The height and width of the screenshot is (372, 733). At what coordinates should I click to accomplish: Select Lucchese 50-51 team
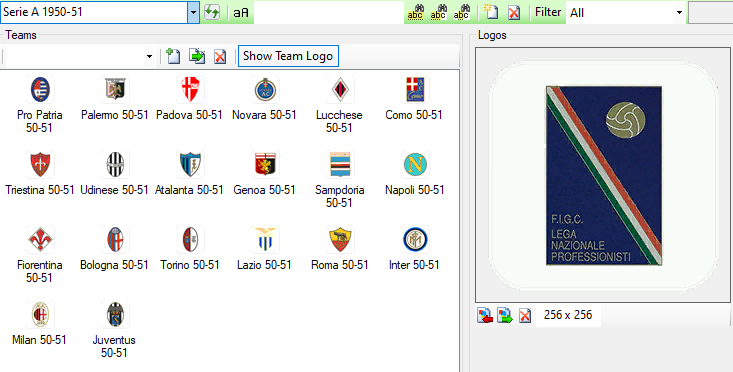click(x=339, y=105)
